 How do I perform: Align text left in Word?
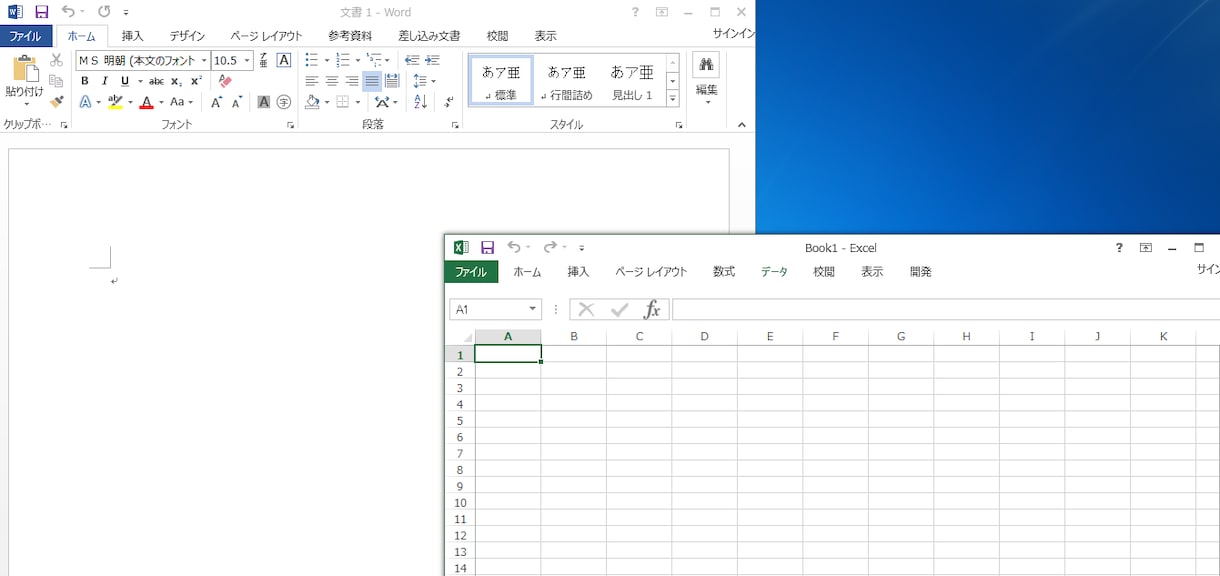pyautogui.click(x=312, y=81)
